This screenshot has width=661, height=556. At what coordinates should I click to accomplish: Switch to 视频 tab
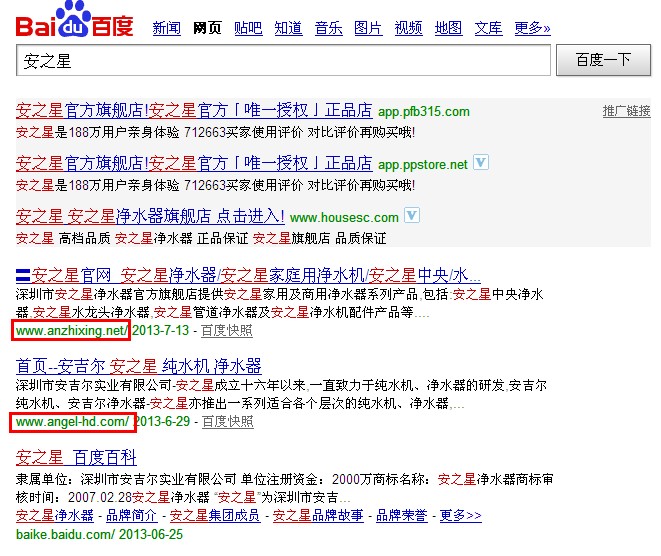pyautogui.click(x=408, y=28)
